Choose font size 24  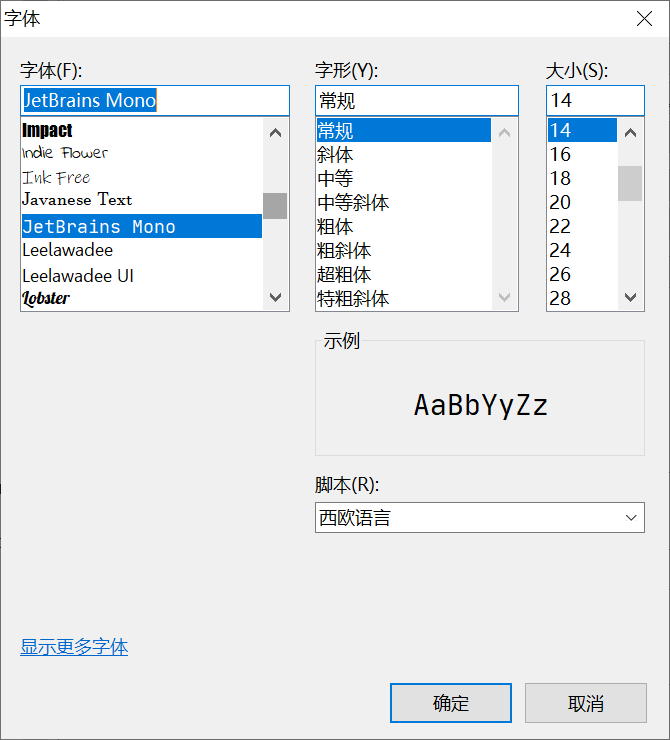pyautogui.click(x=560, y=250)
